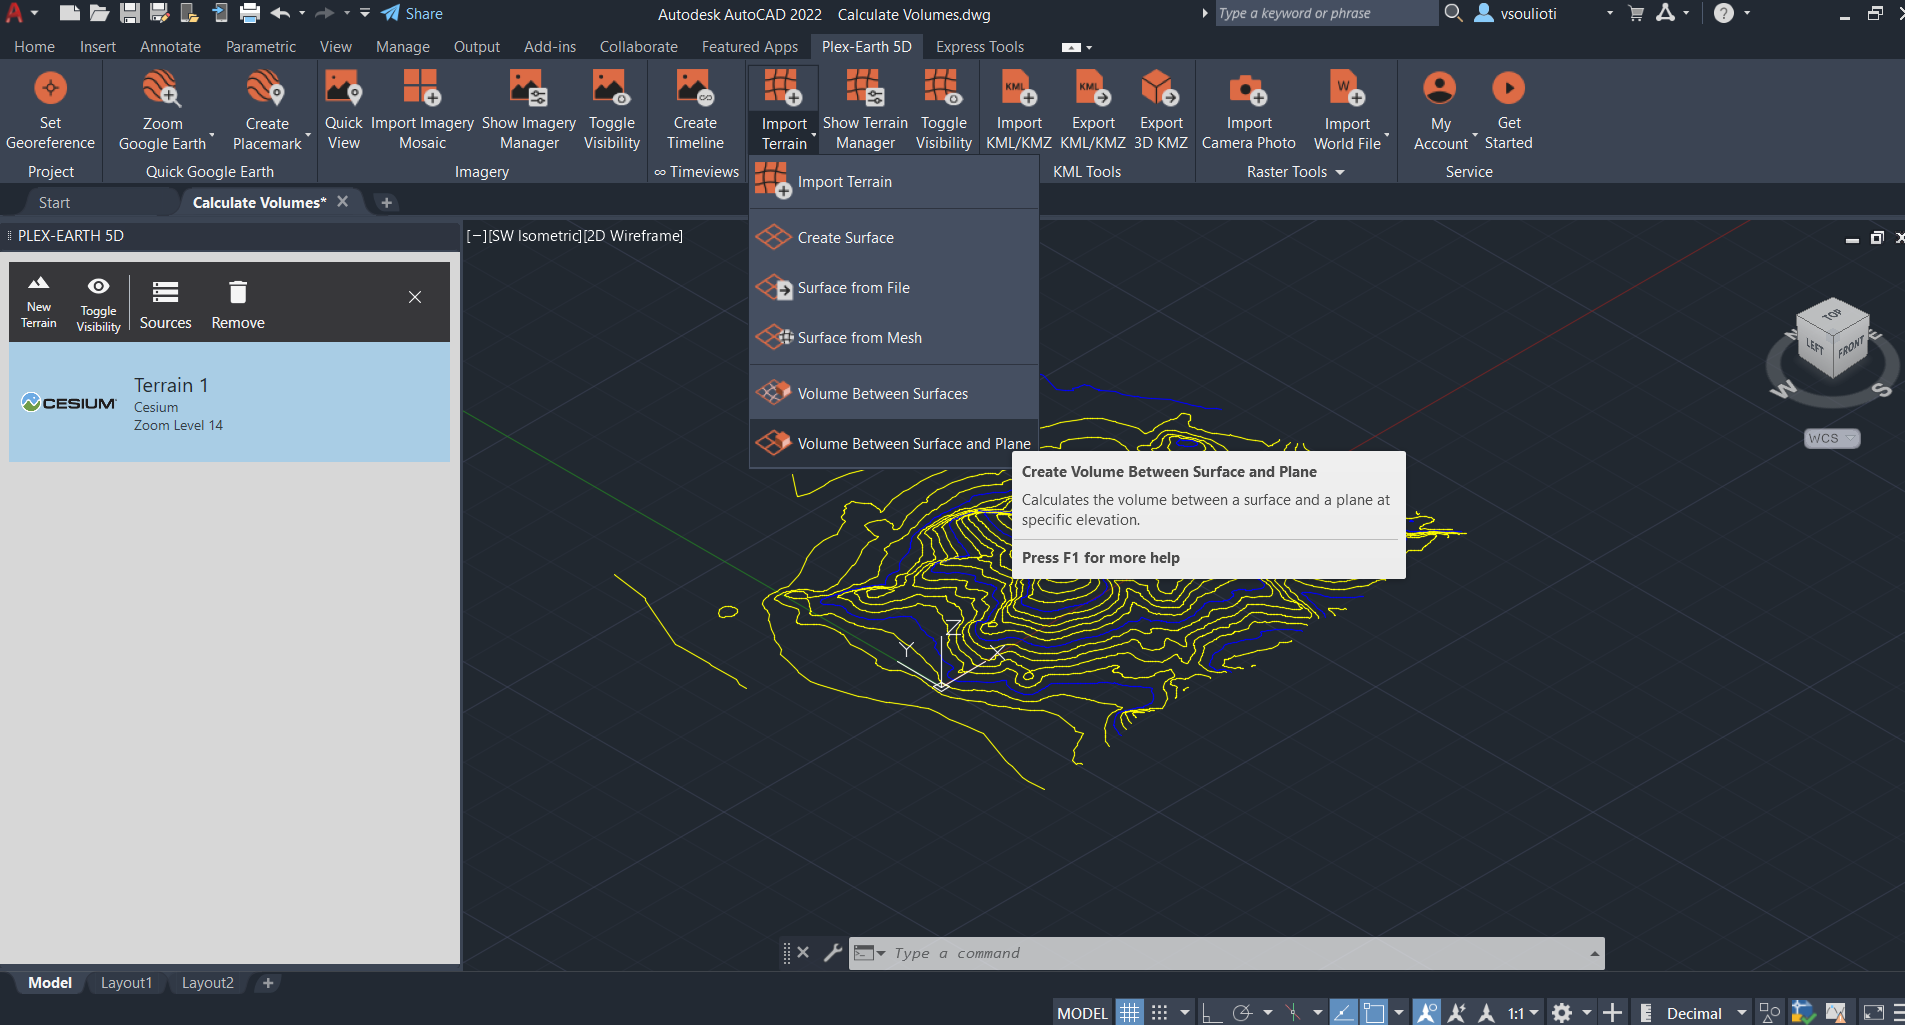Click the SW Isometric viewport control
Screen dimensions: 1905x1025
click(534, 236)
